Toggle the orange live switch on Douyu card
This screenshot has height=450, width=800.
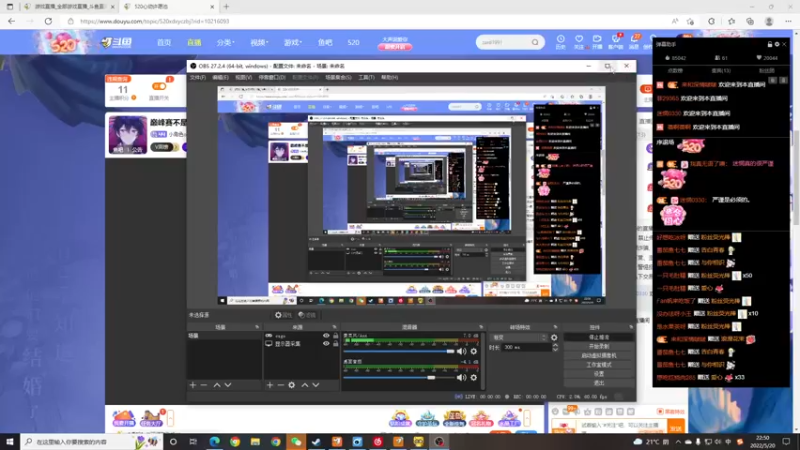[x=159, y=86]
